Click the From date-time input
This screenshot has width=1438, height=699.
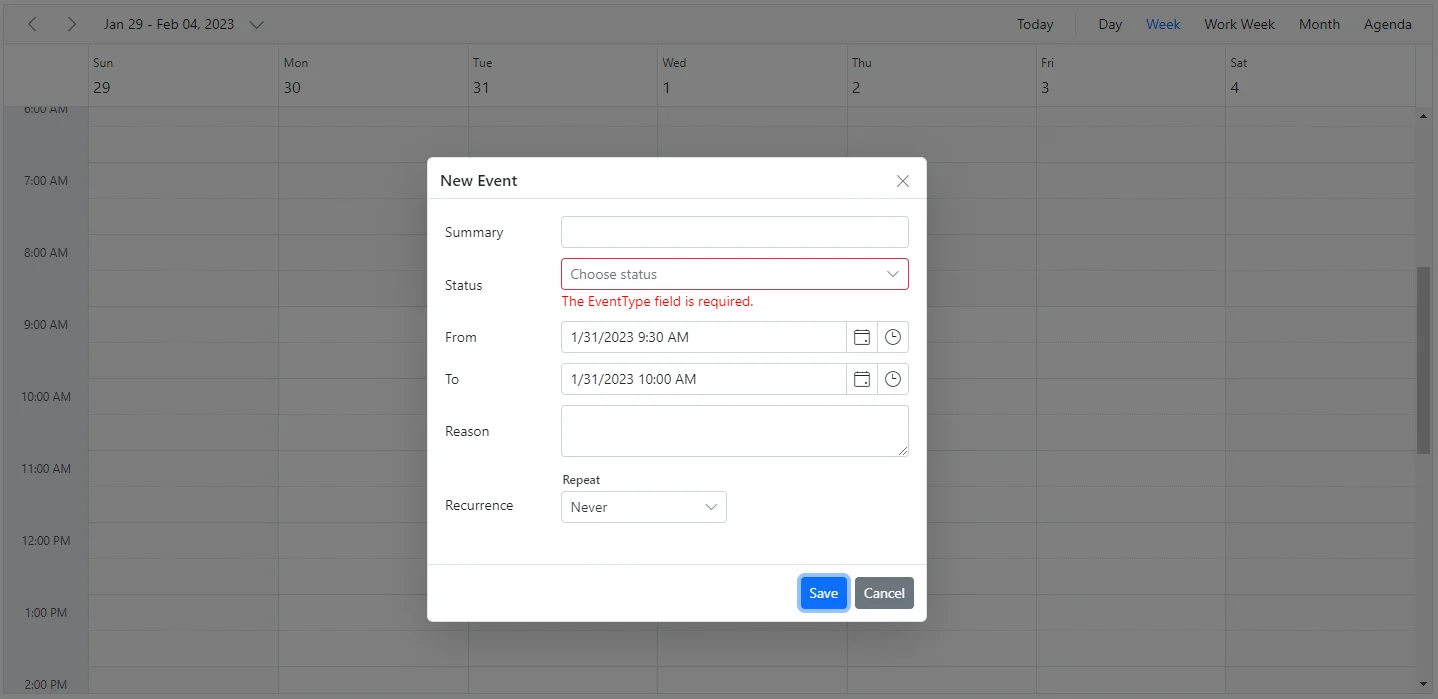[x=704, y=337]
